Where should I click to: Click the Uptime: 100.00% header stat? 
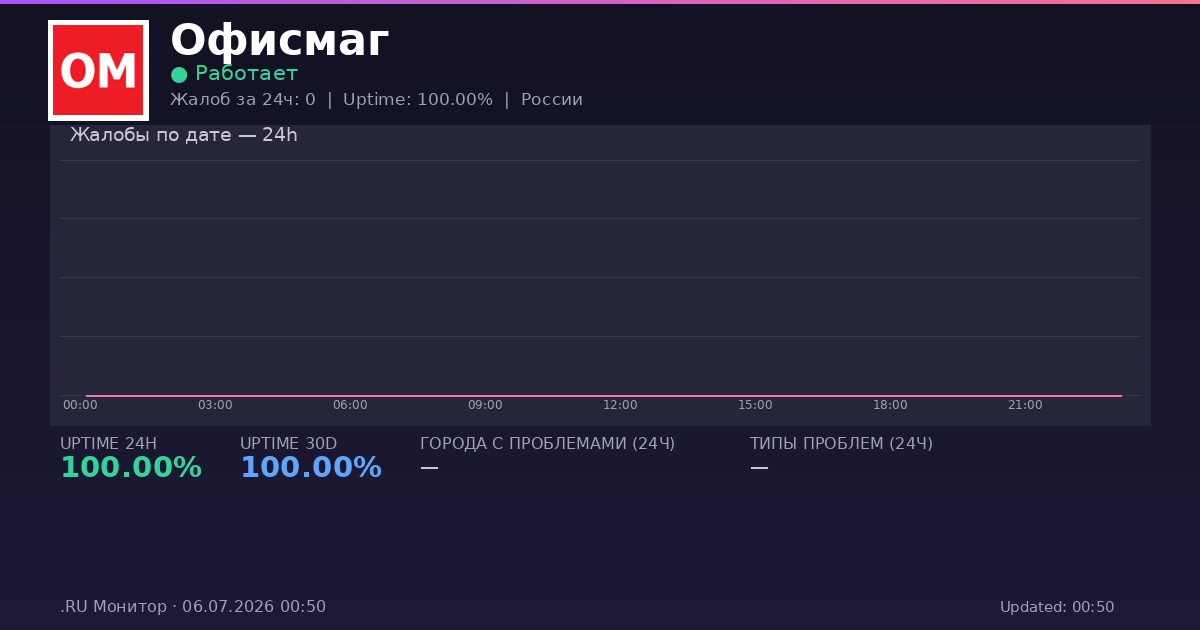coord(418,100)
